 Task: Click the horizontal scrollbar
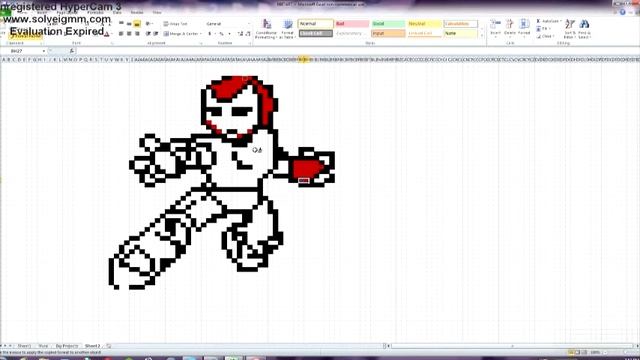pyautogui.click(x=512, y=346)
